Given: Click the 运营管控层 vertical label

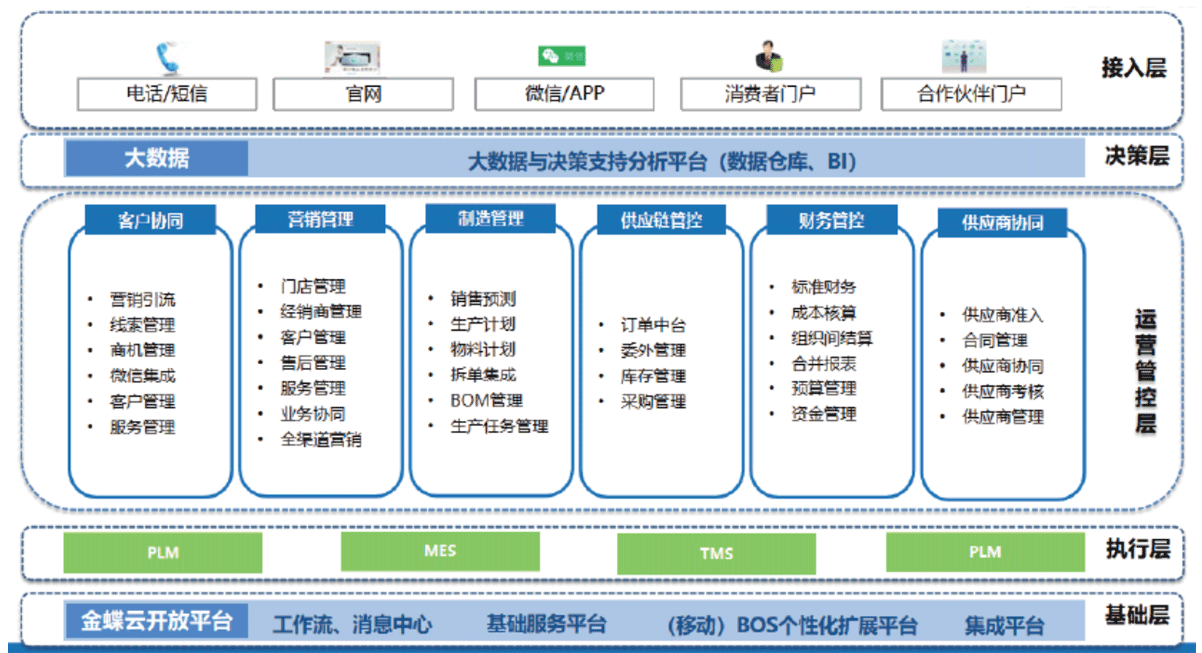Looking at the screenshot, I should tap(1146, 371).
